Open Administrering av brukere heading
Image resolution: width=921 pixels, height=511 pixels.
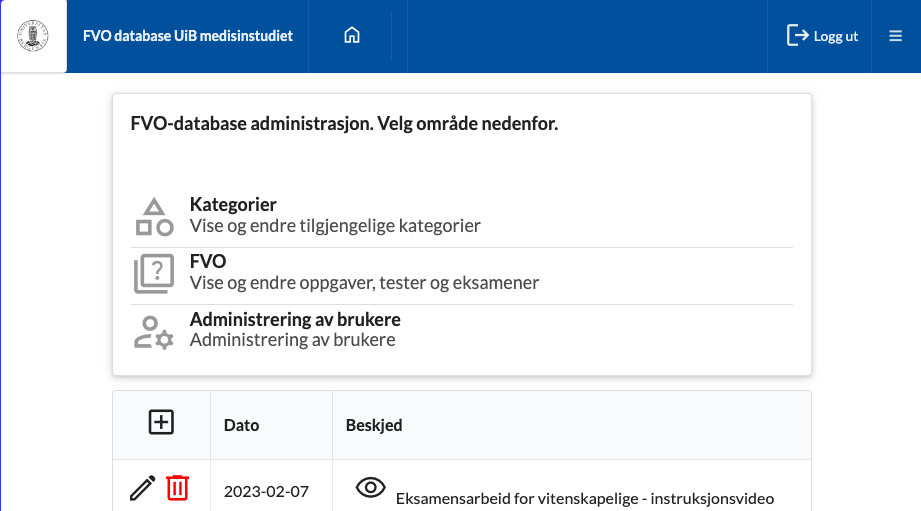(x=295, y=320)
